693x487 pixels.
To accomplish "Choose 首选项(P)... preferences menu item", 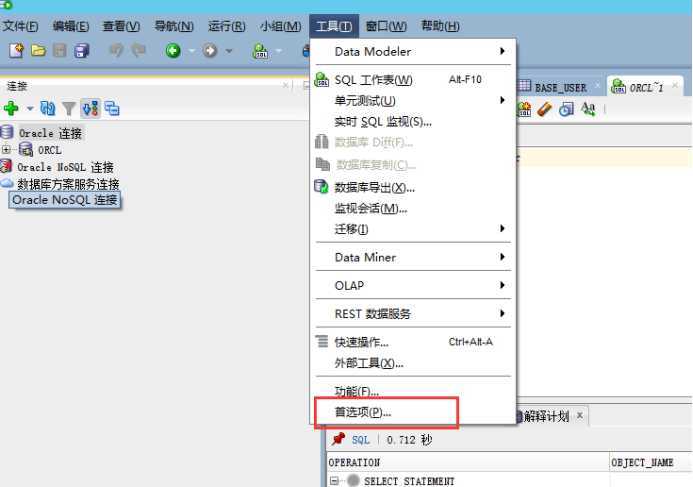I will [413, 412].
